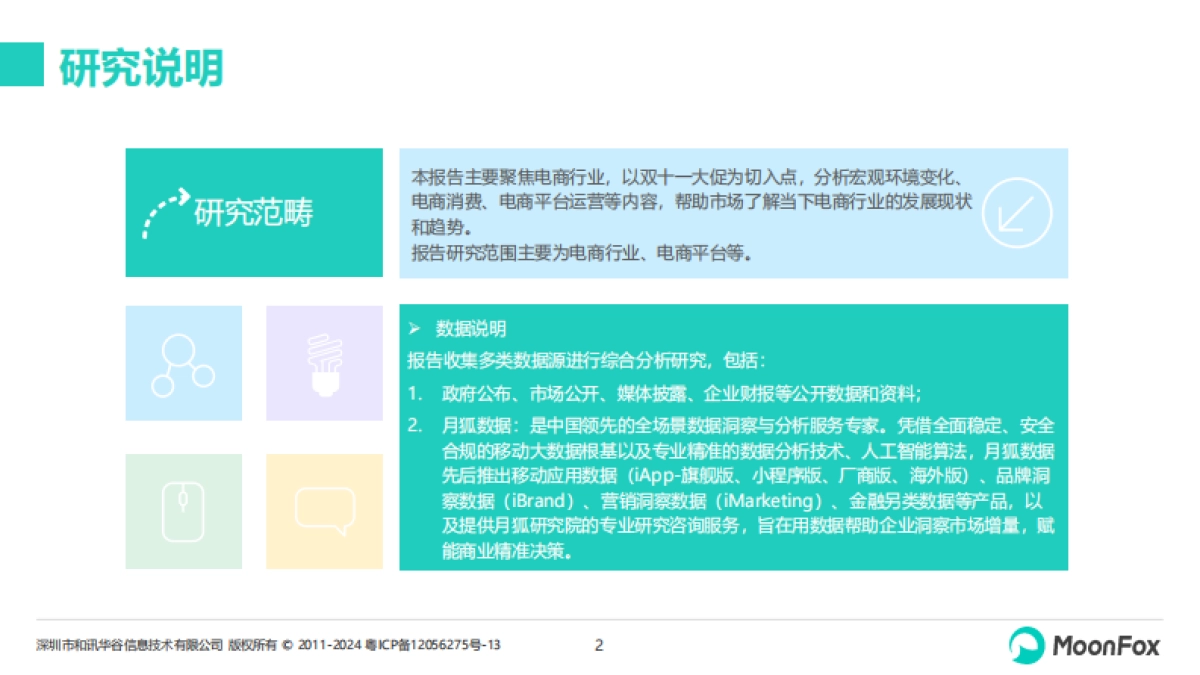Select the speech bubble icon on the yellow tile

click(324, 509)
